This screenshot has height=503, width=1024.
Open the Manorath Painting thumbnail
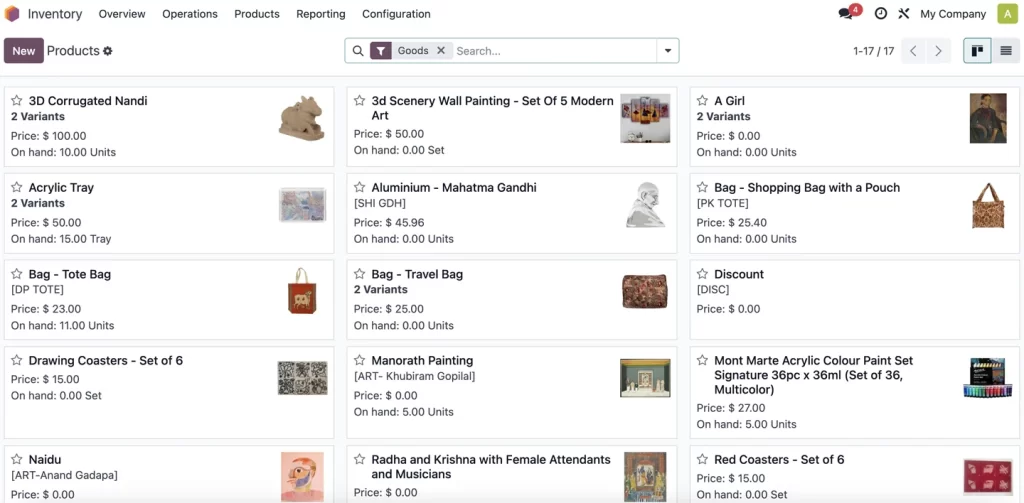(x=645, y=378)
